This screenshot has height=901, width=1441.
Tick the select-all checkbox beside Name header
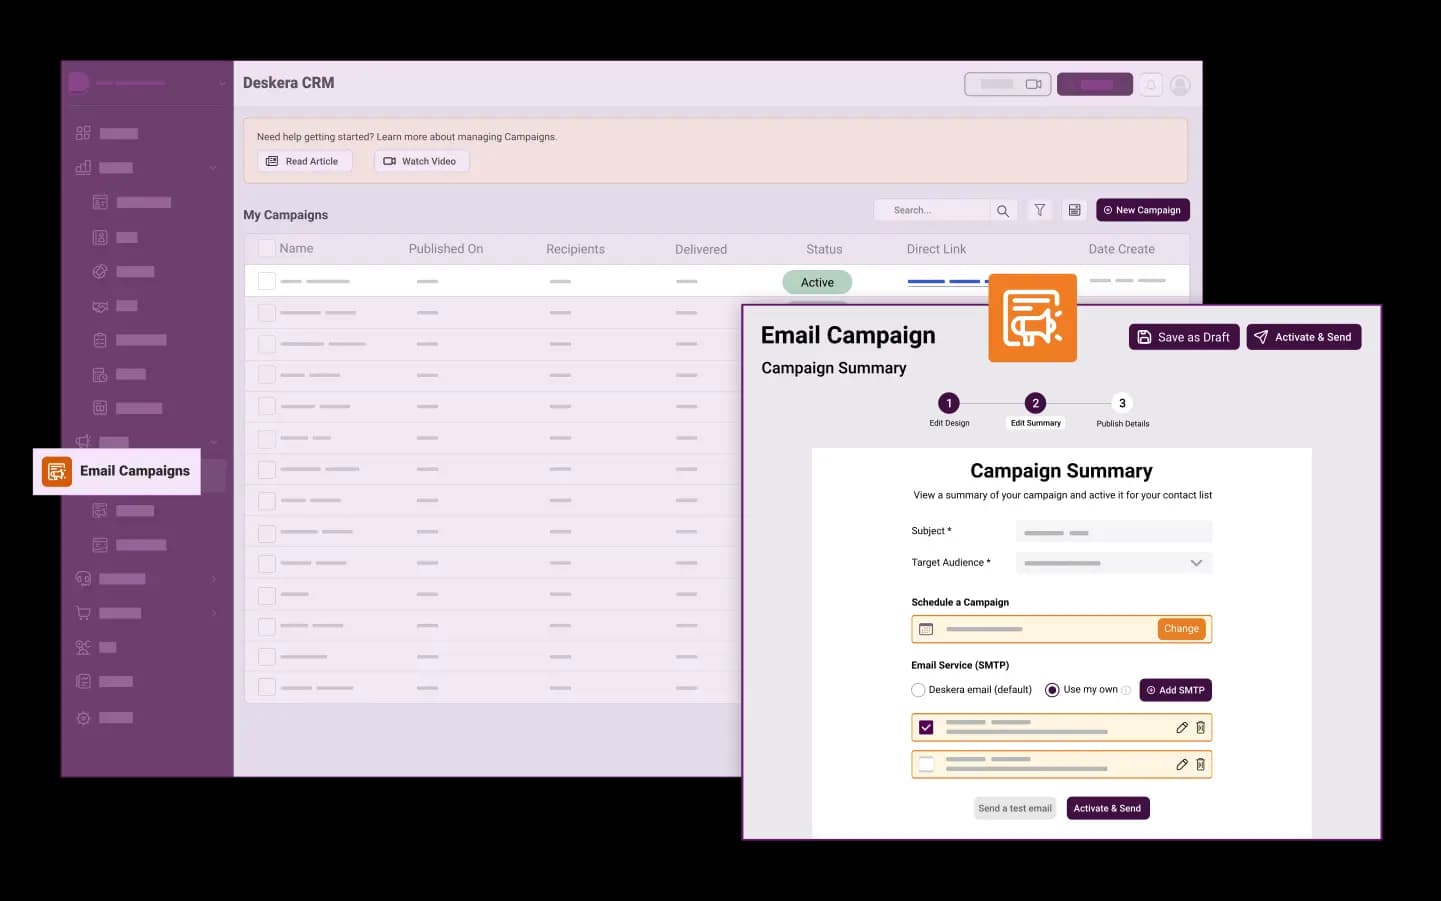[x=266, y=249]
